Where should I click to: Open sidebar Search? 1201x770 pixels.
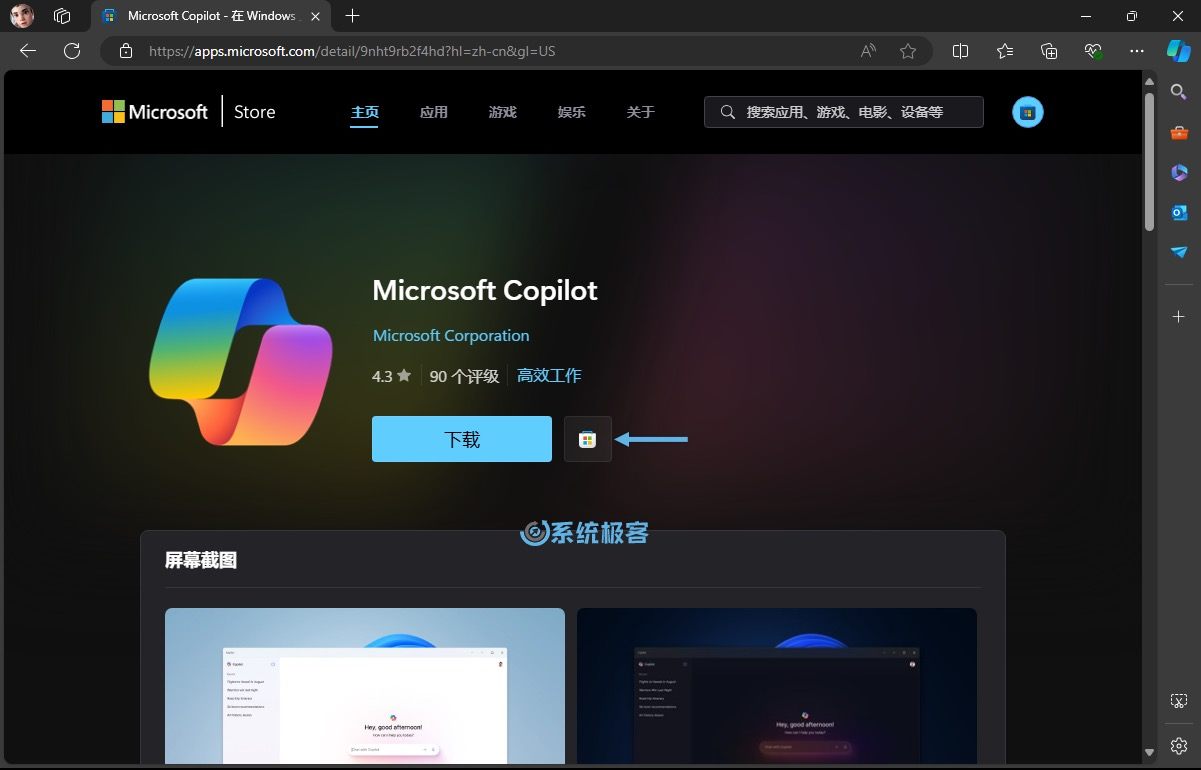(x=1179, y=92)
